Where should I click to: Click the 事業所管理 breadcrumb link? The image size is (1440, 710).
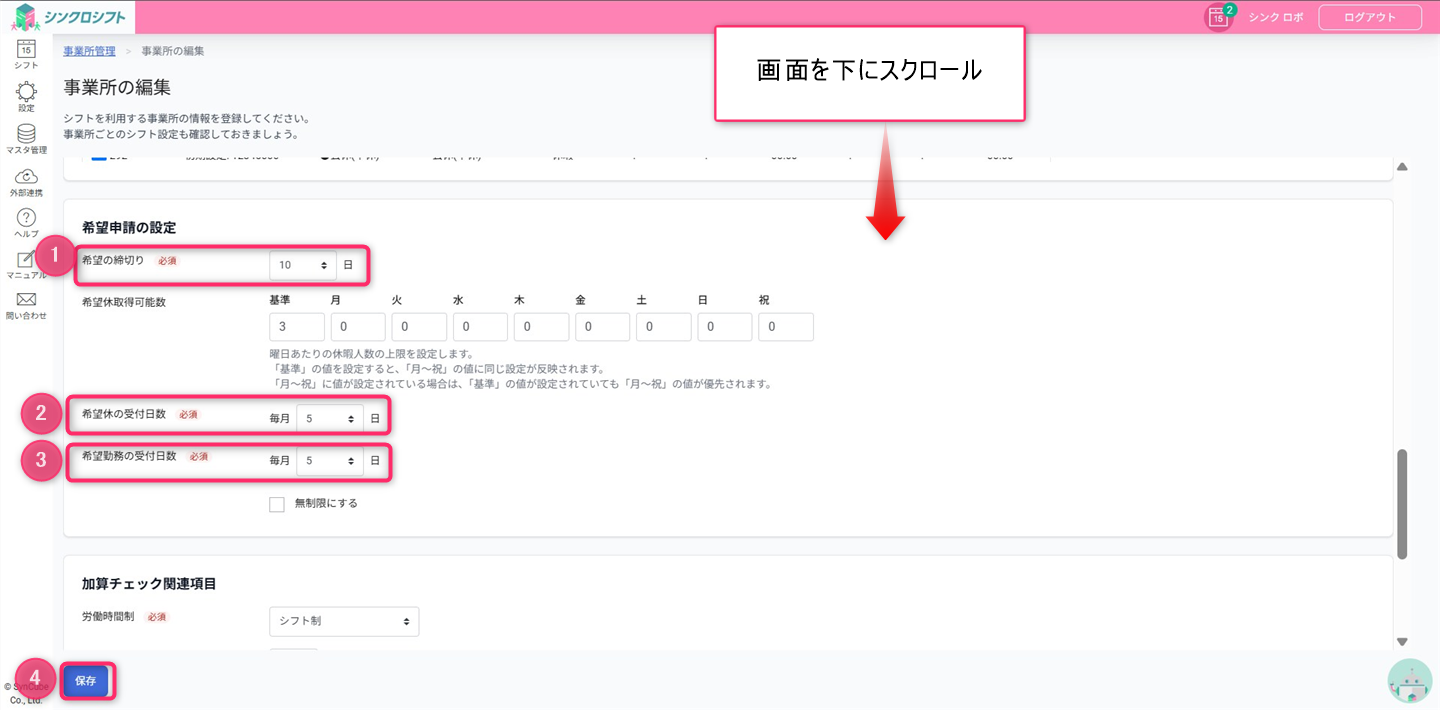(x=89, y=51)
